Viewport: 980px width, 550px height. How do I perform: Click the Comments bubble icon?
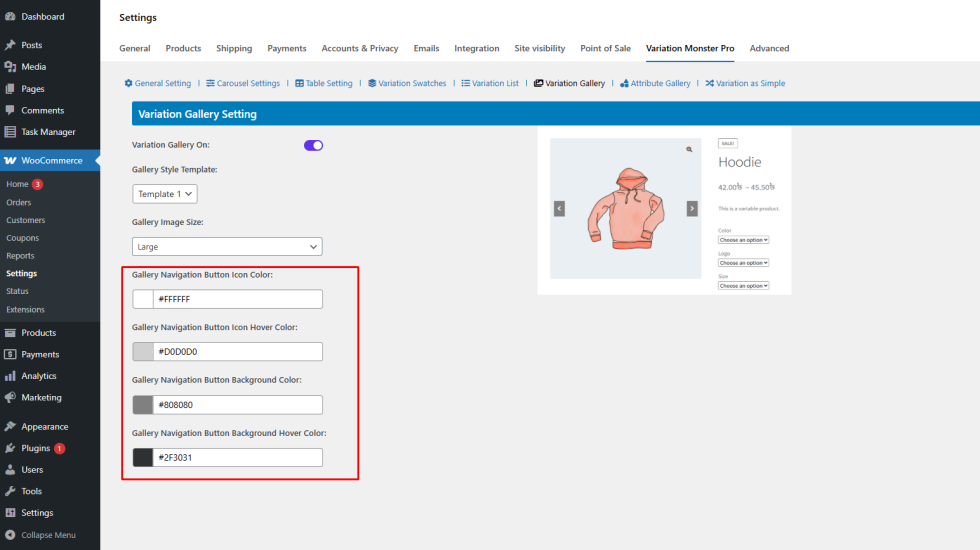coord(10,110)
